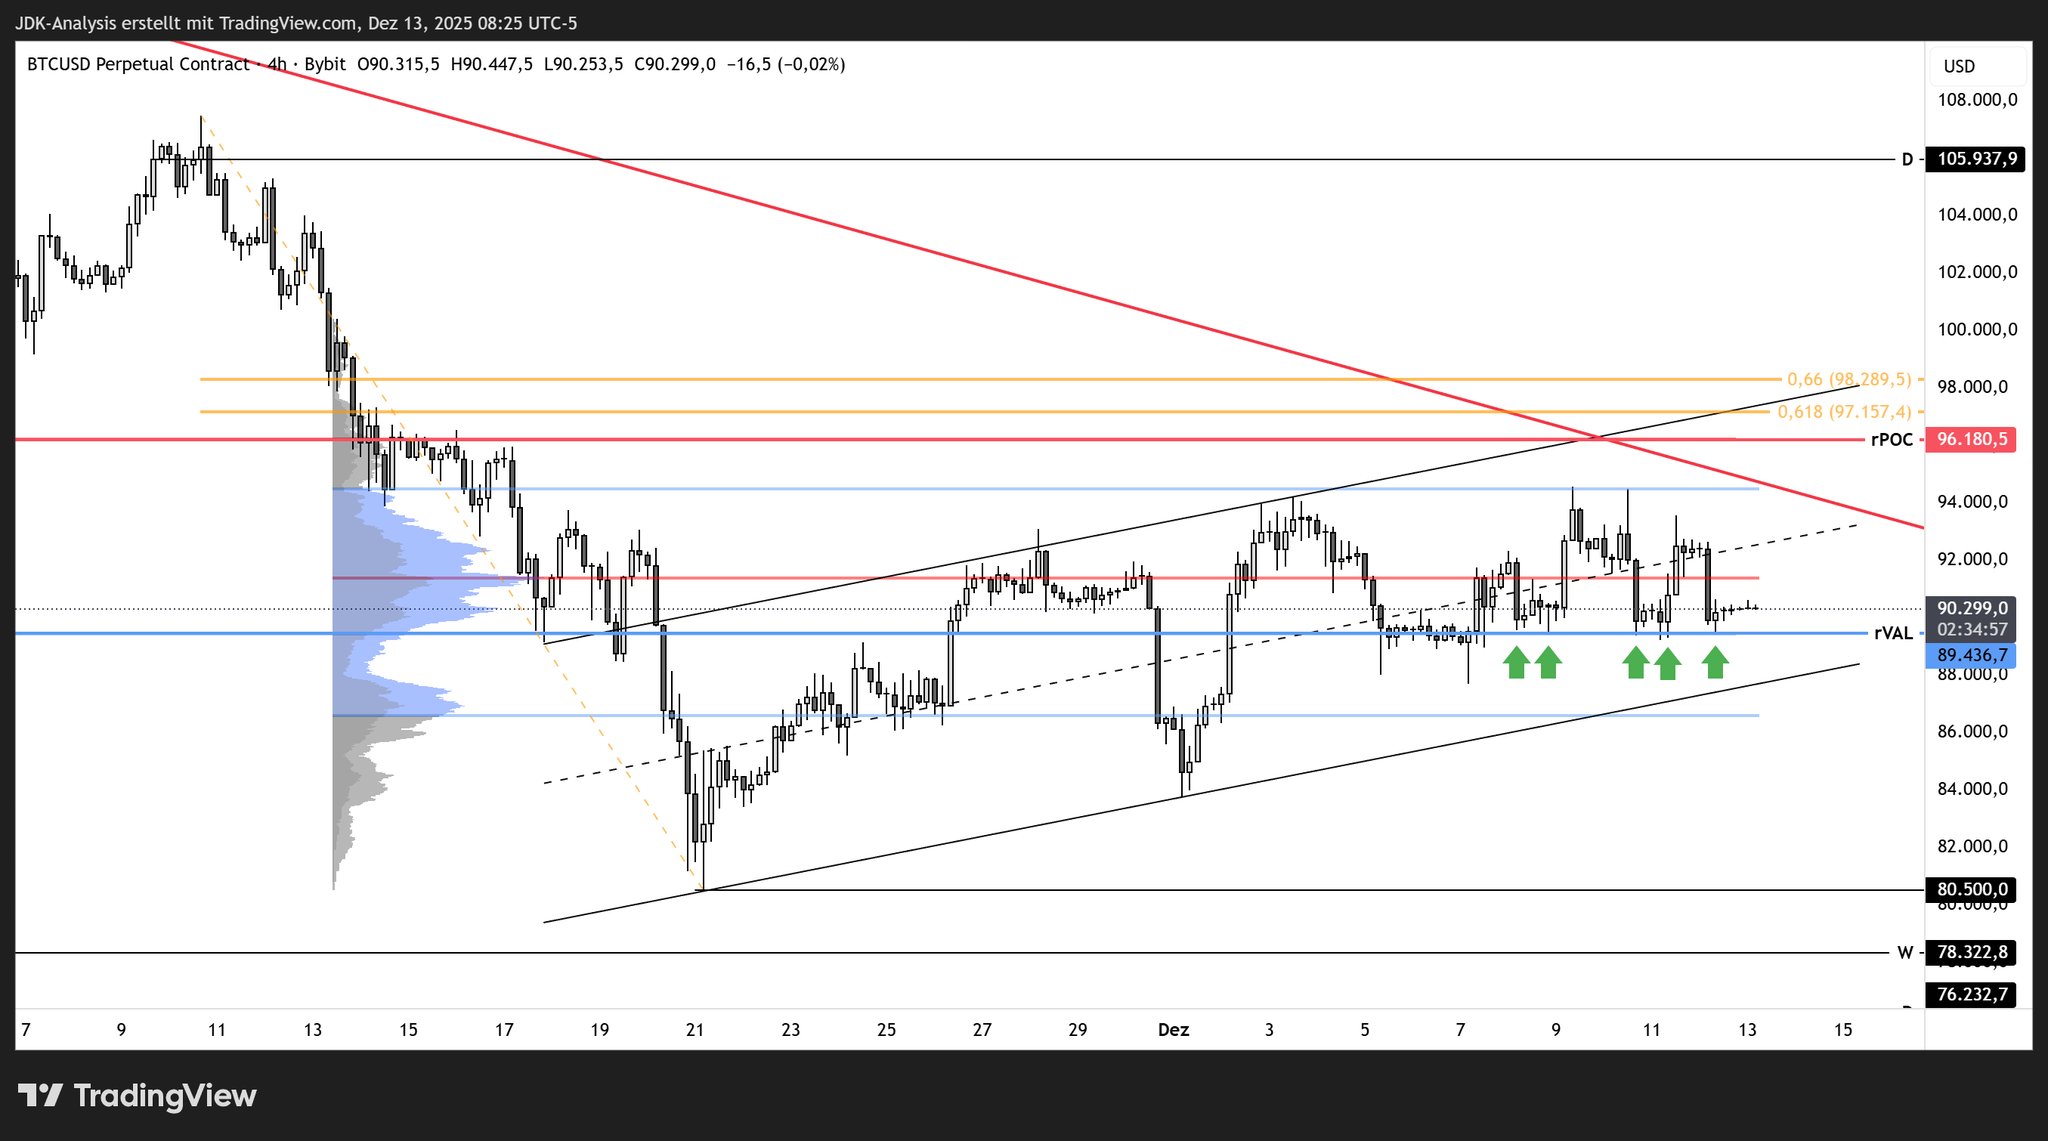Screen dimensions: 2048x1141
Task: Click the 100.000,0 price axis tick
Action: click(x=1977, y=330)
